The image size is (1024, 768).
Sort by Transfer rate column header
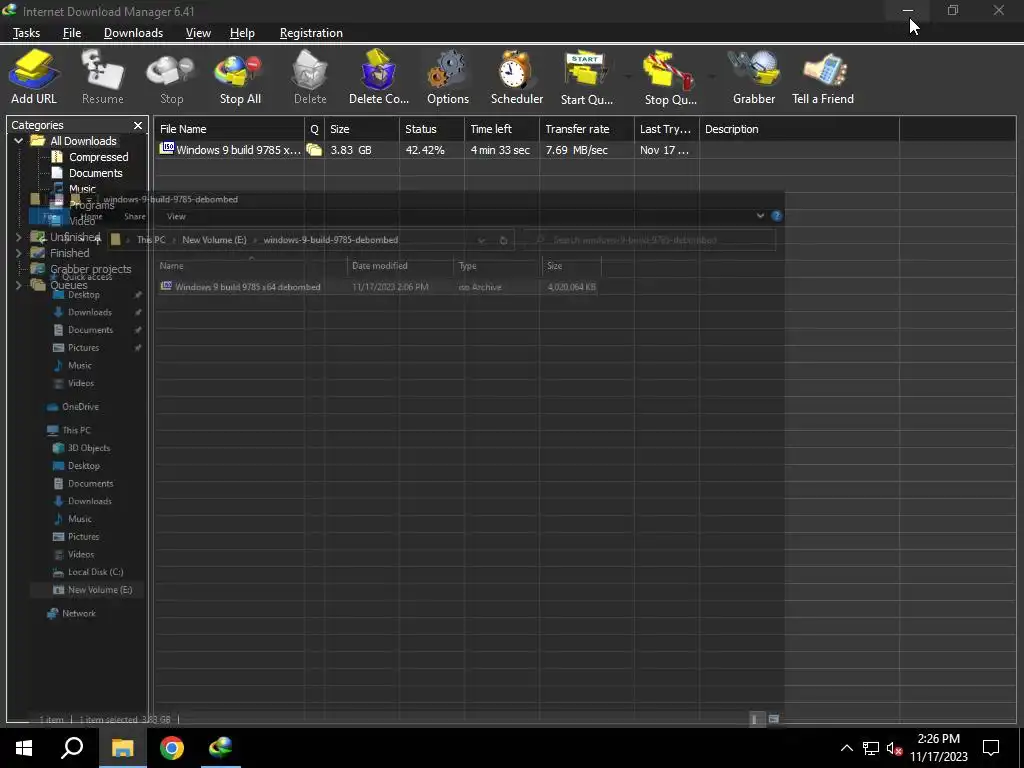(x=587, y=129)
